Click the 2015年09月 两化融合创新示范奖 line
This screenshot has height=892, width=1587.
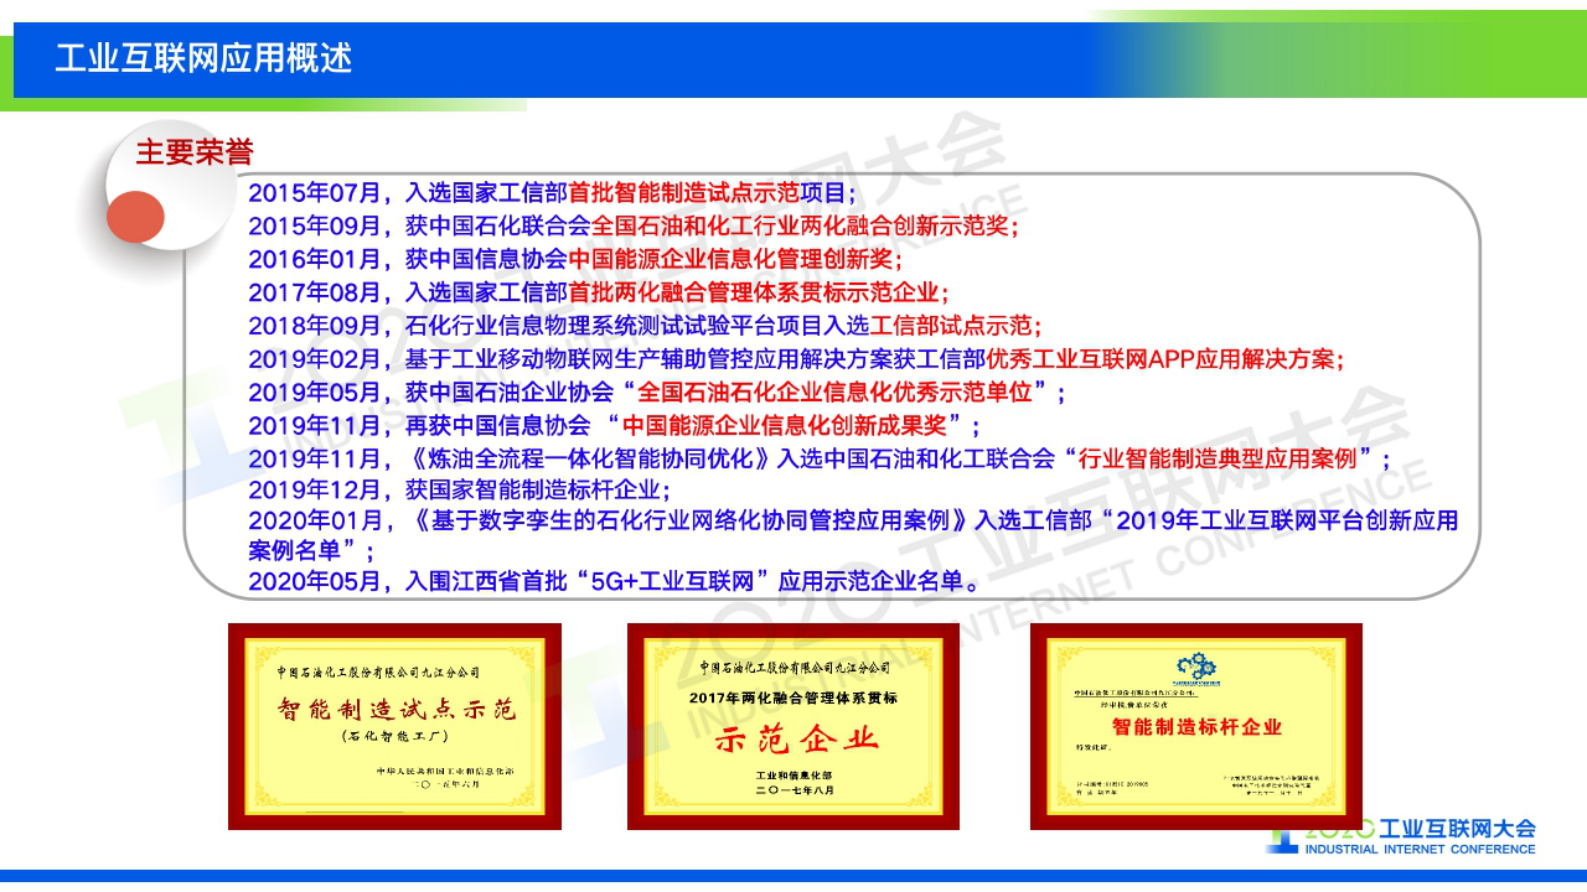[x=633, y=226]
